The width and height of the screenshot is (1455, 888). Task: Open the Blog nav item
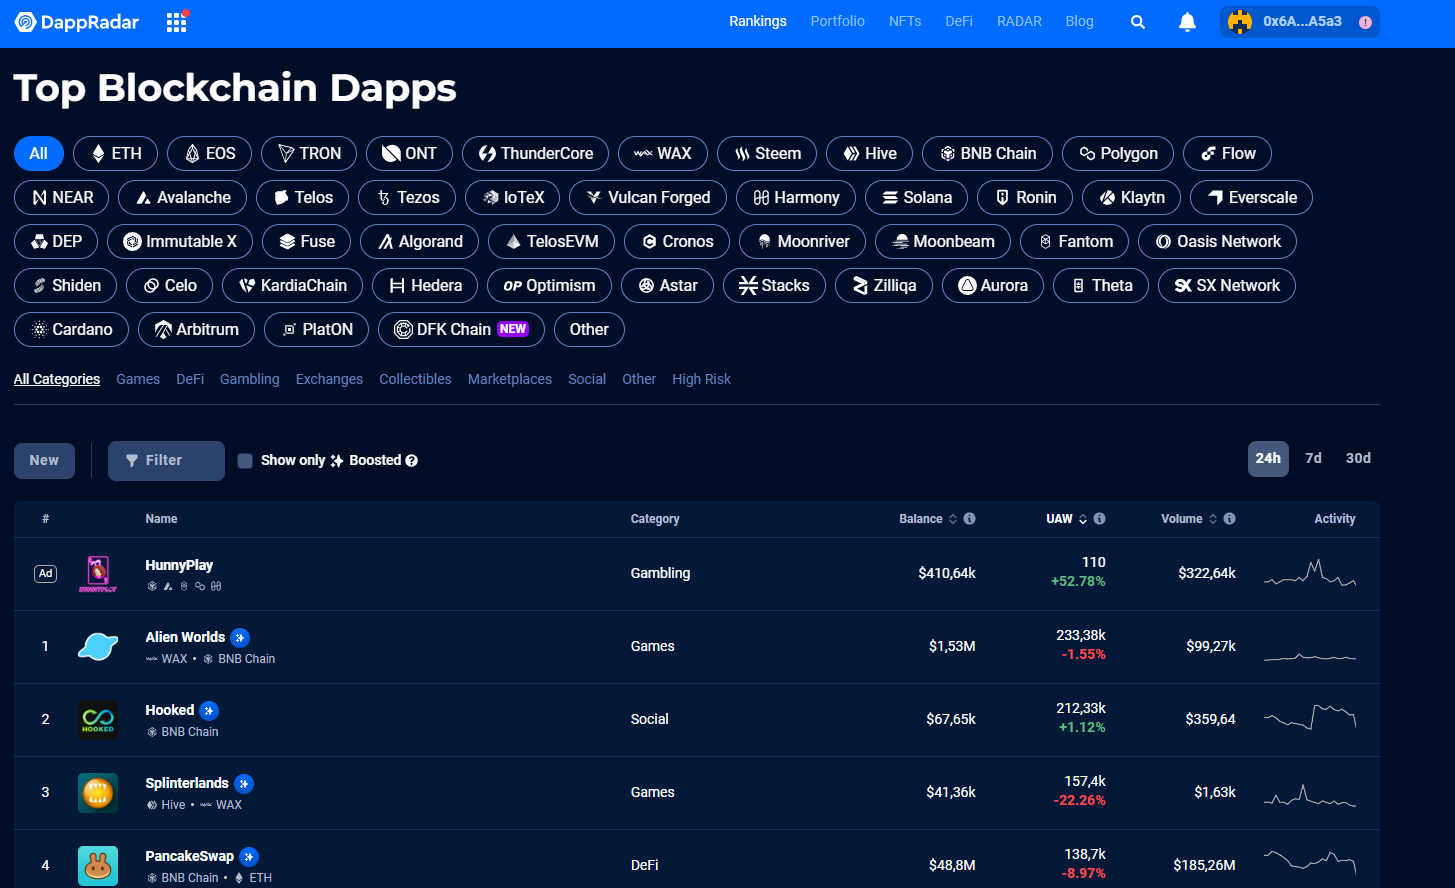tap(1080, 21)
